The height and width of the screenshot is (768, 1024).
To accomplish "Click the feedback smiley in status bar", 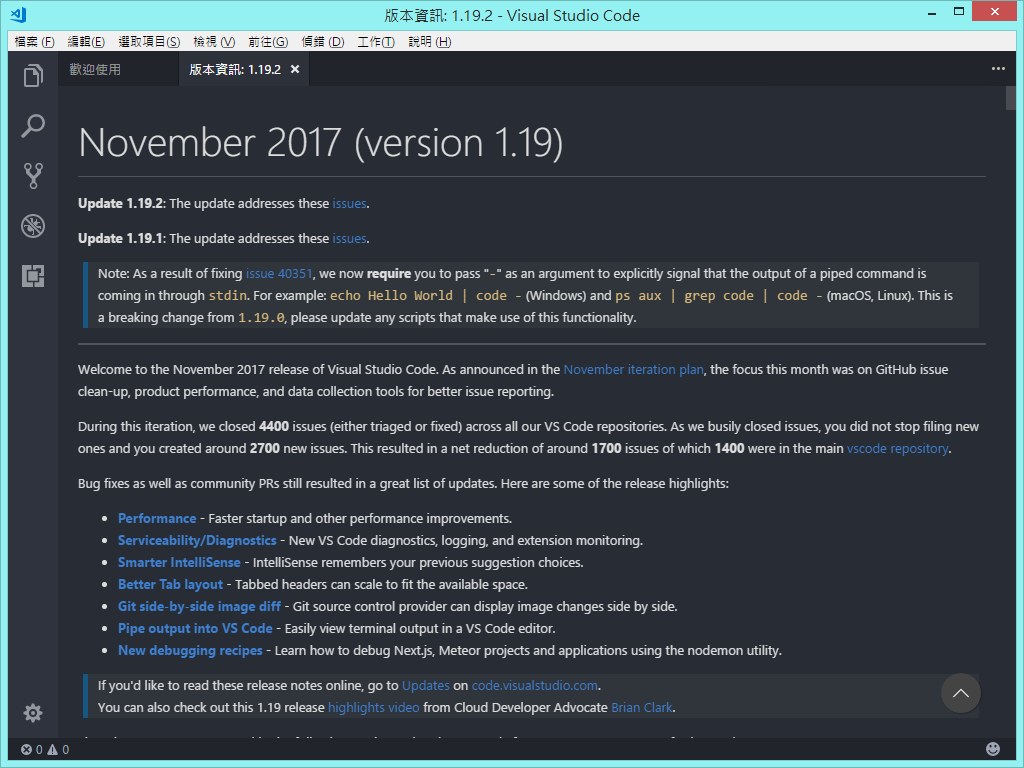I will (x=993, y=749).
